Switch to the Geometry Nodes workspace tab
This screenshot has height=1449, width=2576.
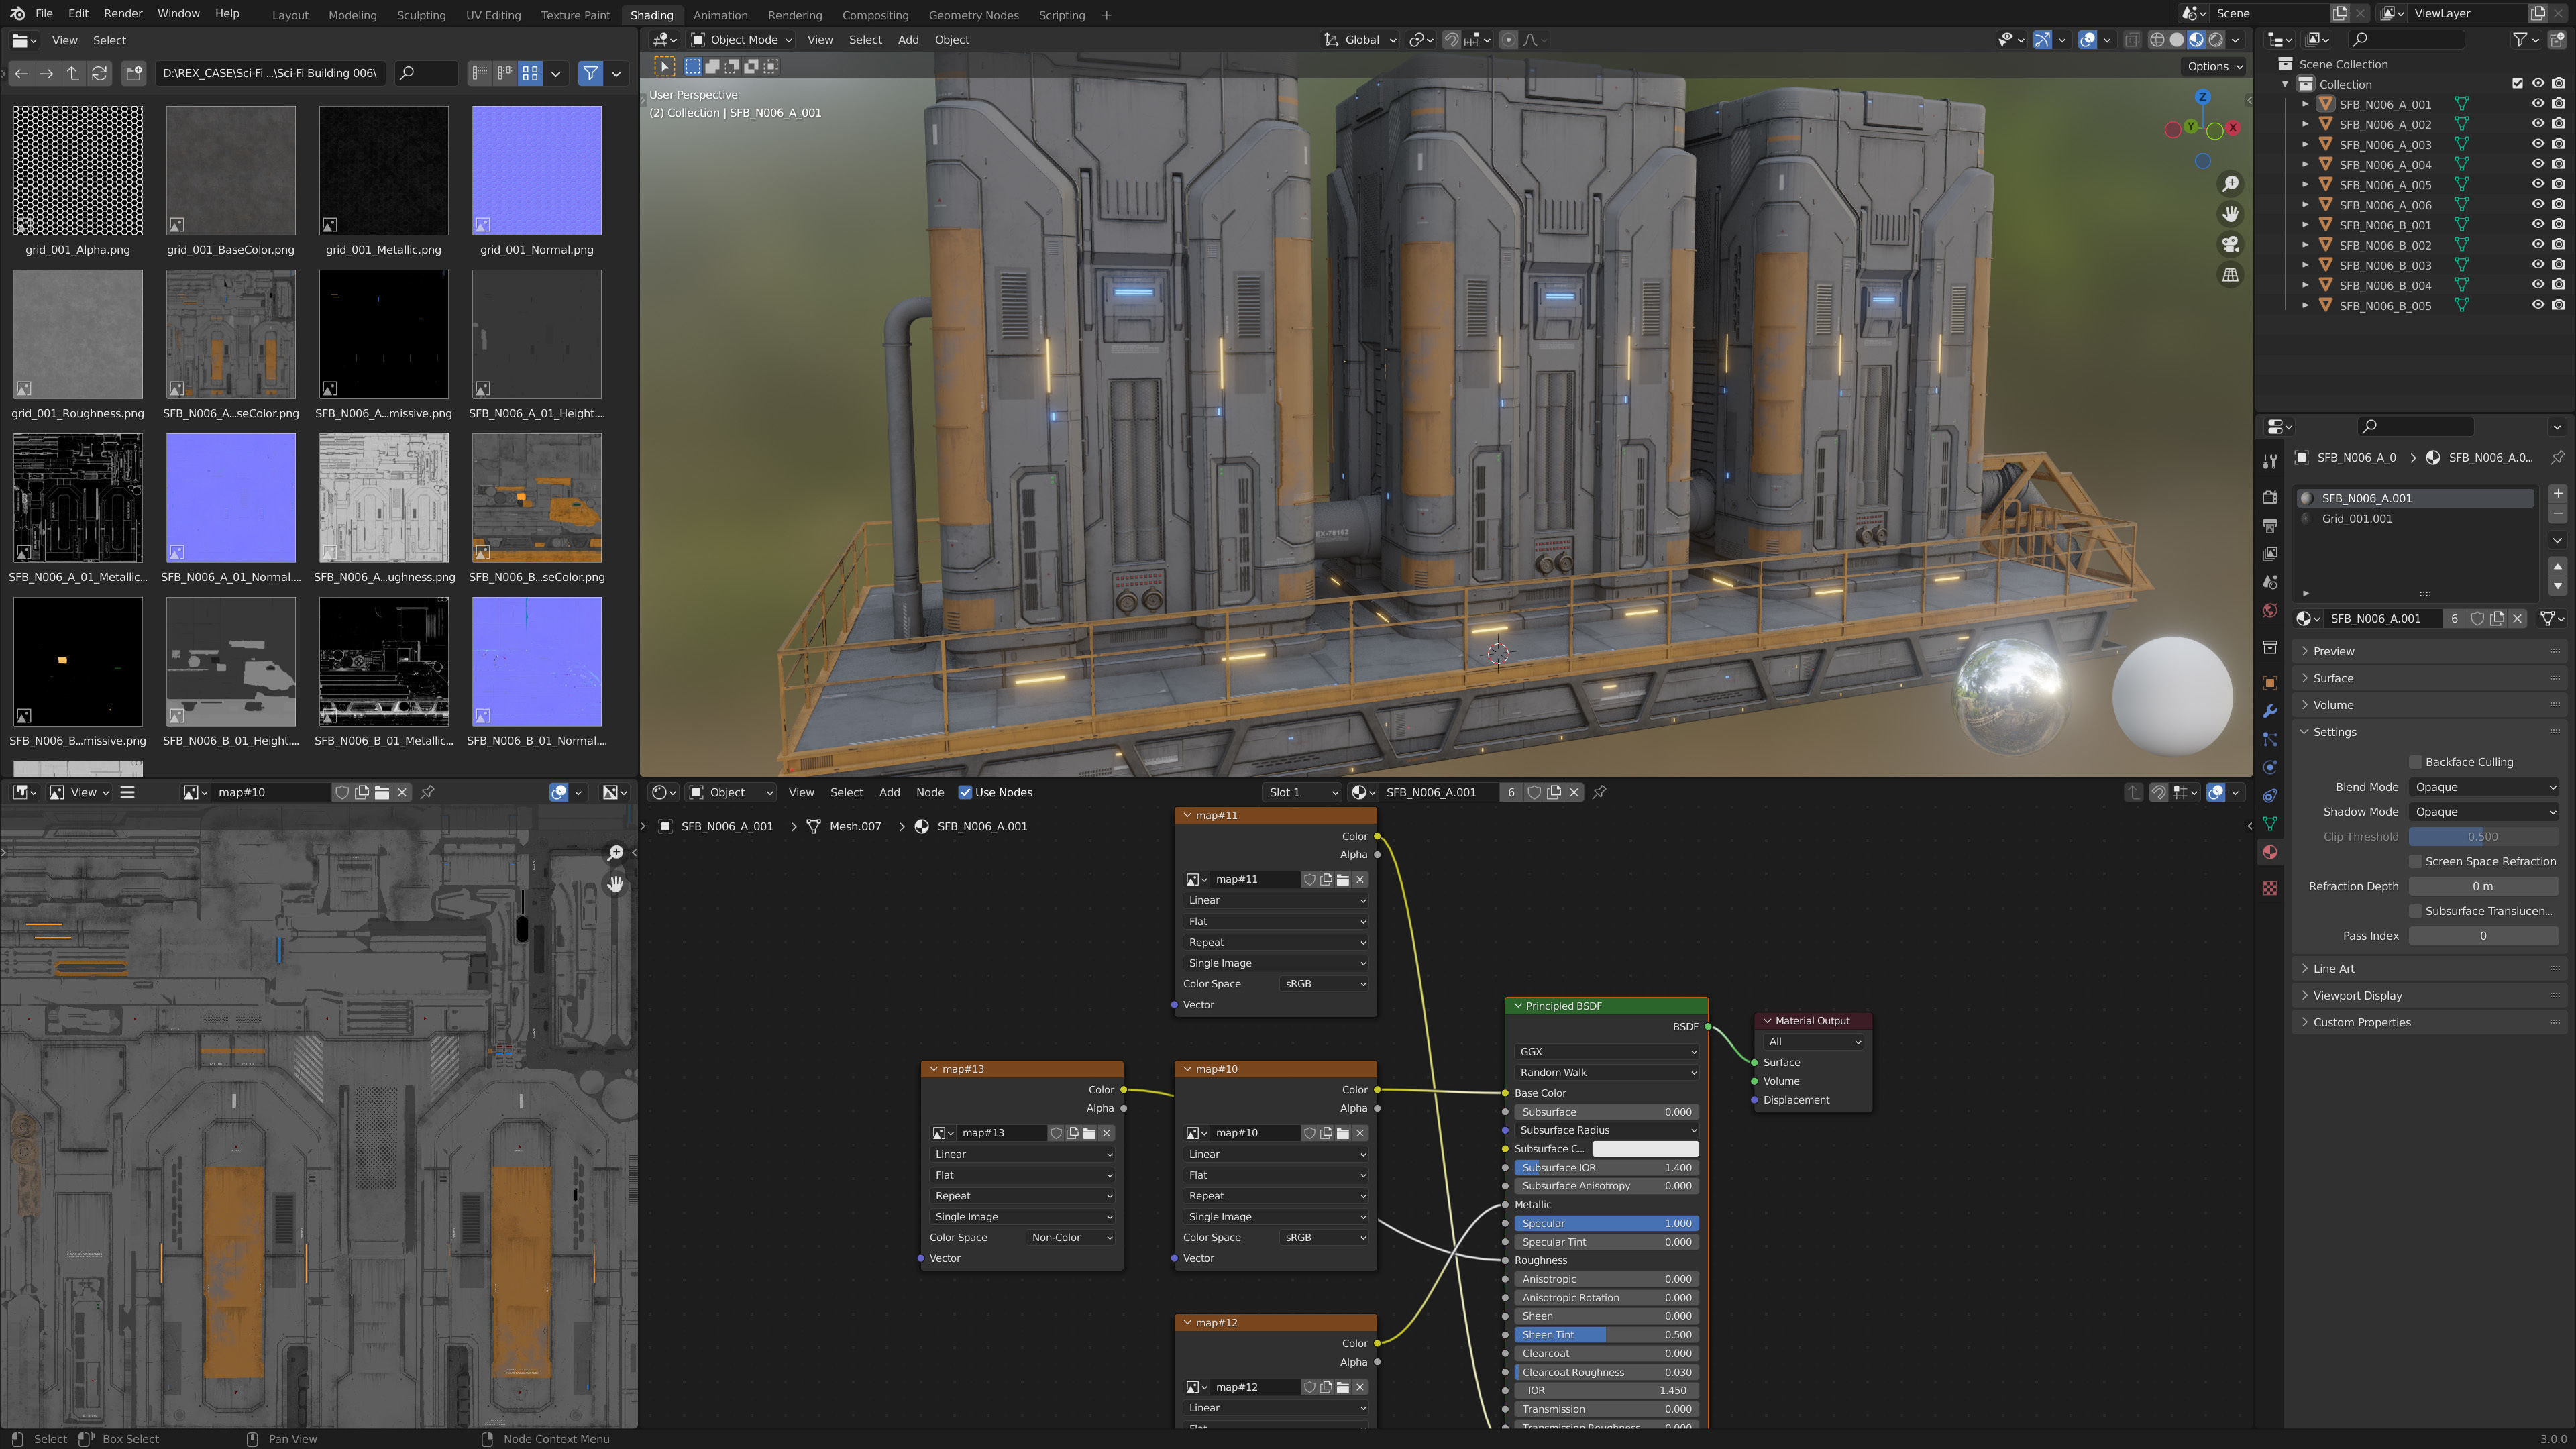pos(973,15)
